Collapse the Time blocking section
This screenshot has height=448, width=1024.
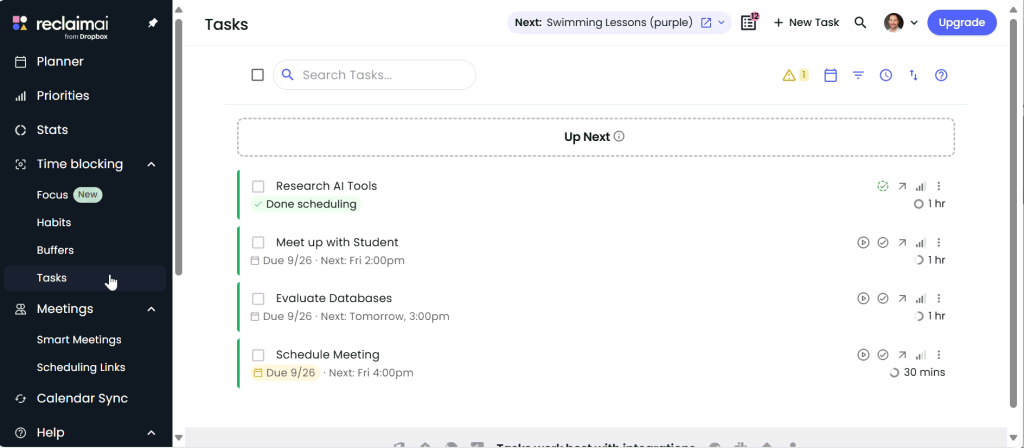coord(152,164)
